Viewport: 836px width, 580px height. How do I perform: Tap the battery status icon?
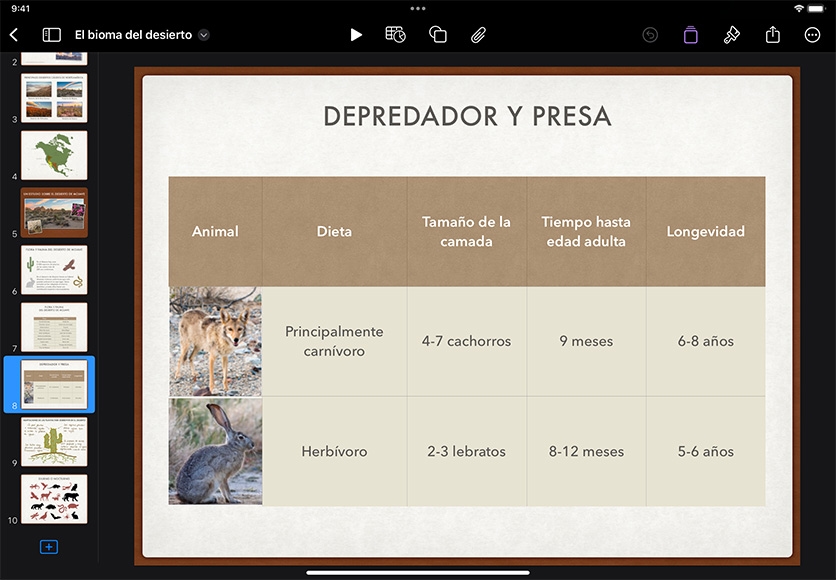click(817, 9)
